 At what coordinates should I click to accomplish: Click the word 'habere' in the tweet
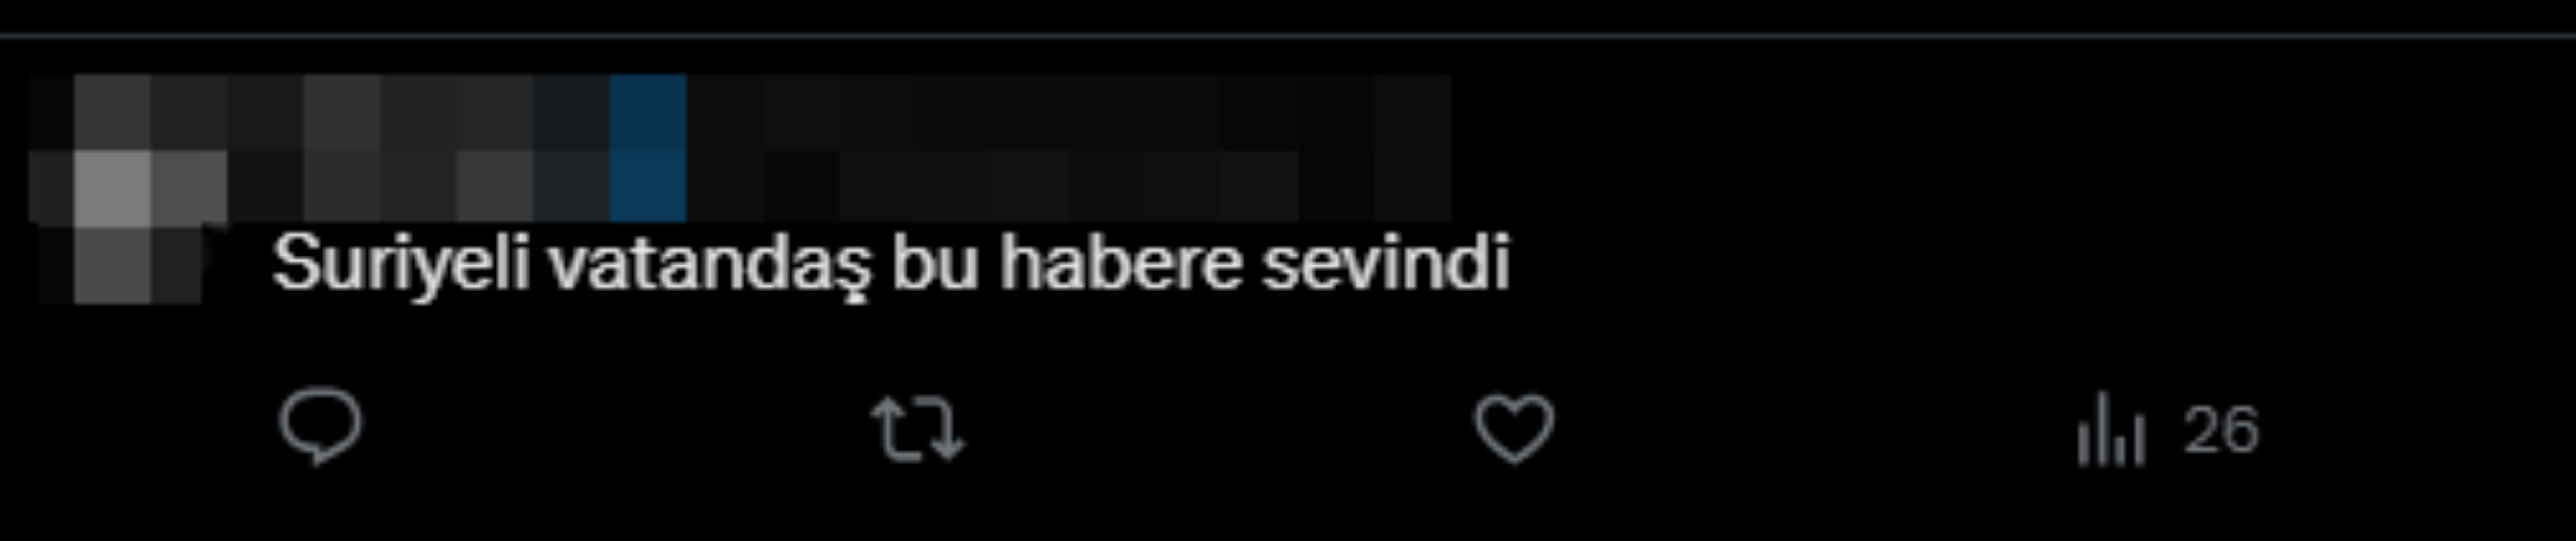coord(1120,263)
